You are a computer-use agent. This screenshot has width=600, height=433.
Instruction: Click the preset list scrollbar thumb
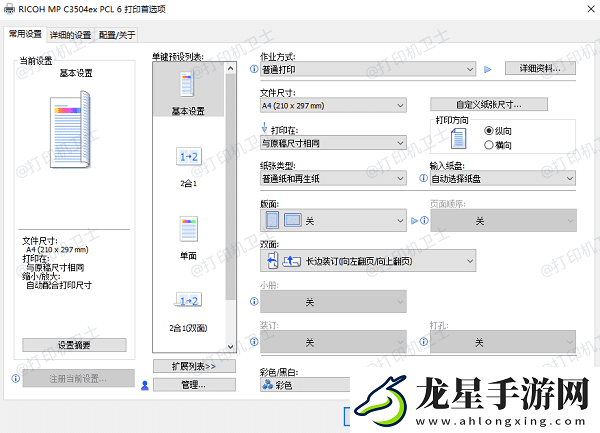230,187
